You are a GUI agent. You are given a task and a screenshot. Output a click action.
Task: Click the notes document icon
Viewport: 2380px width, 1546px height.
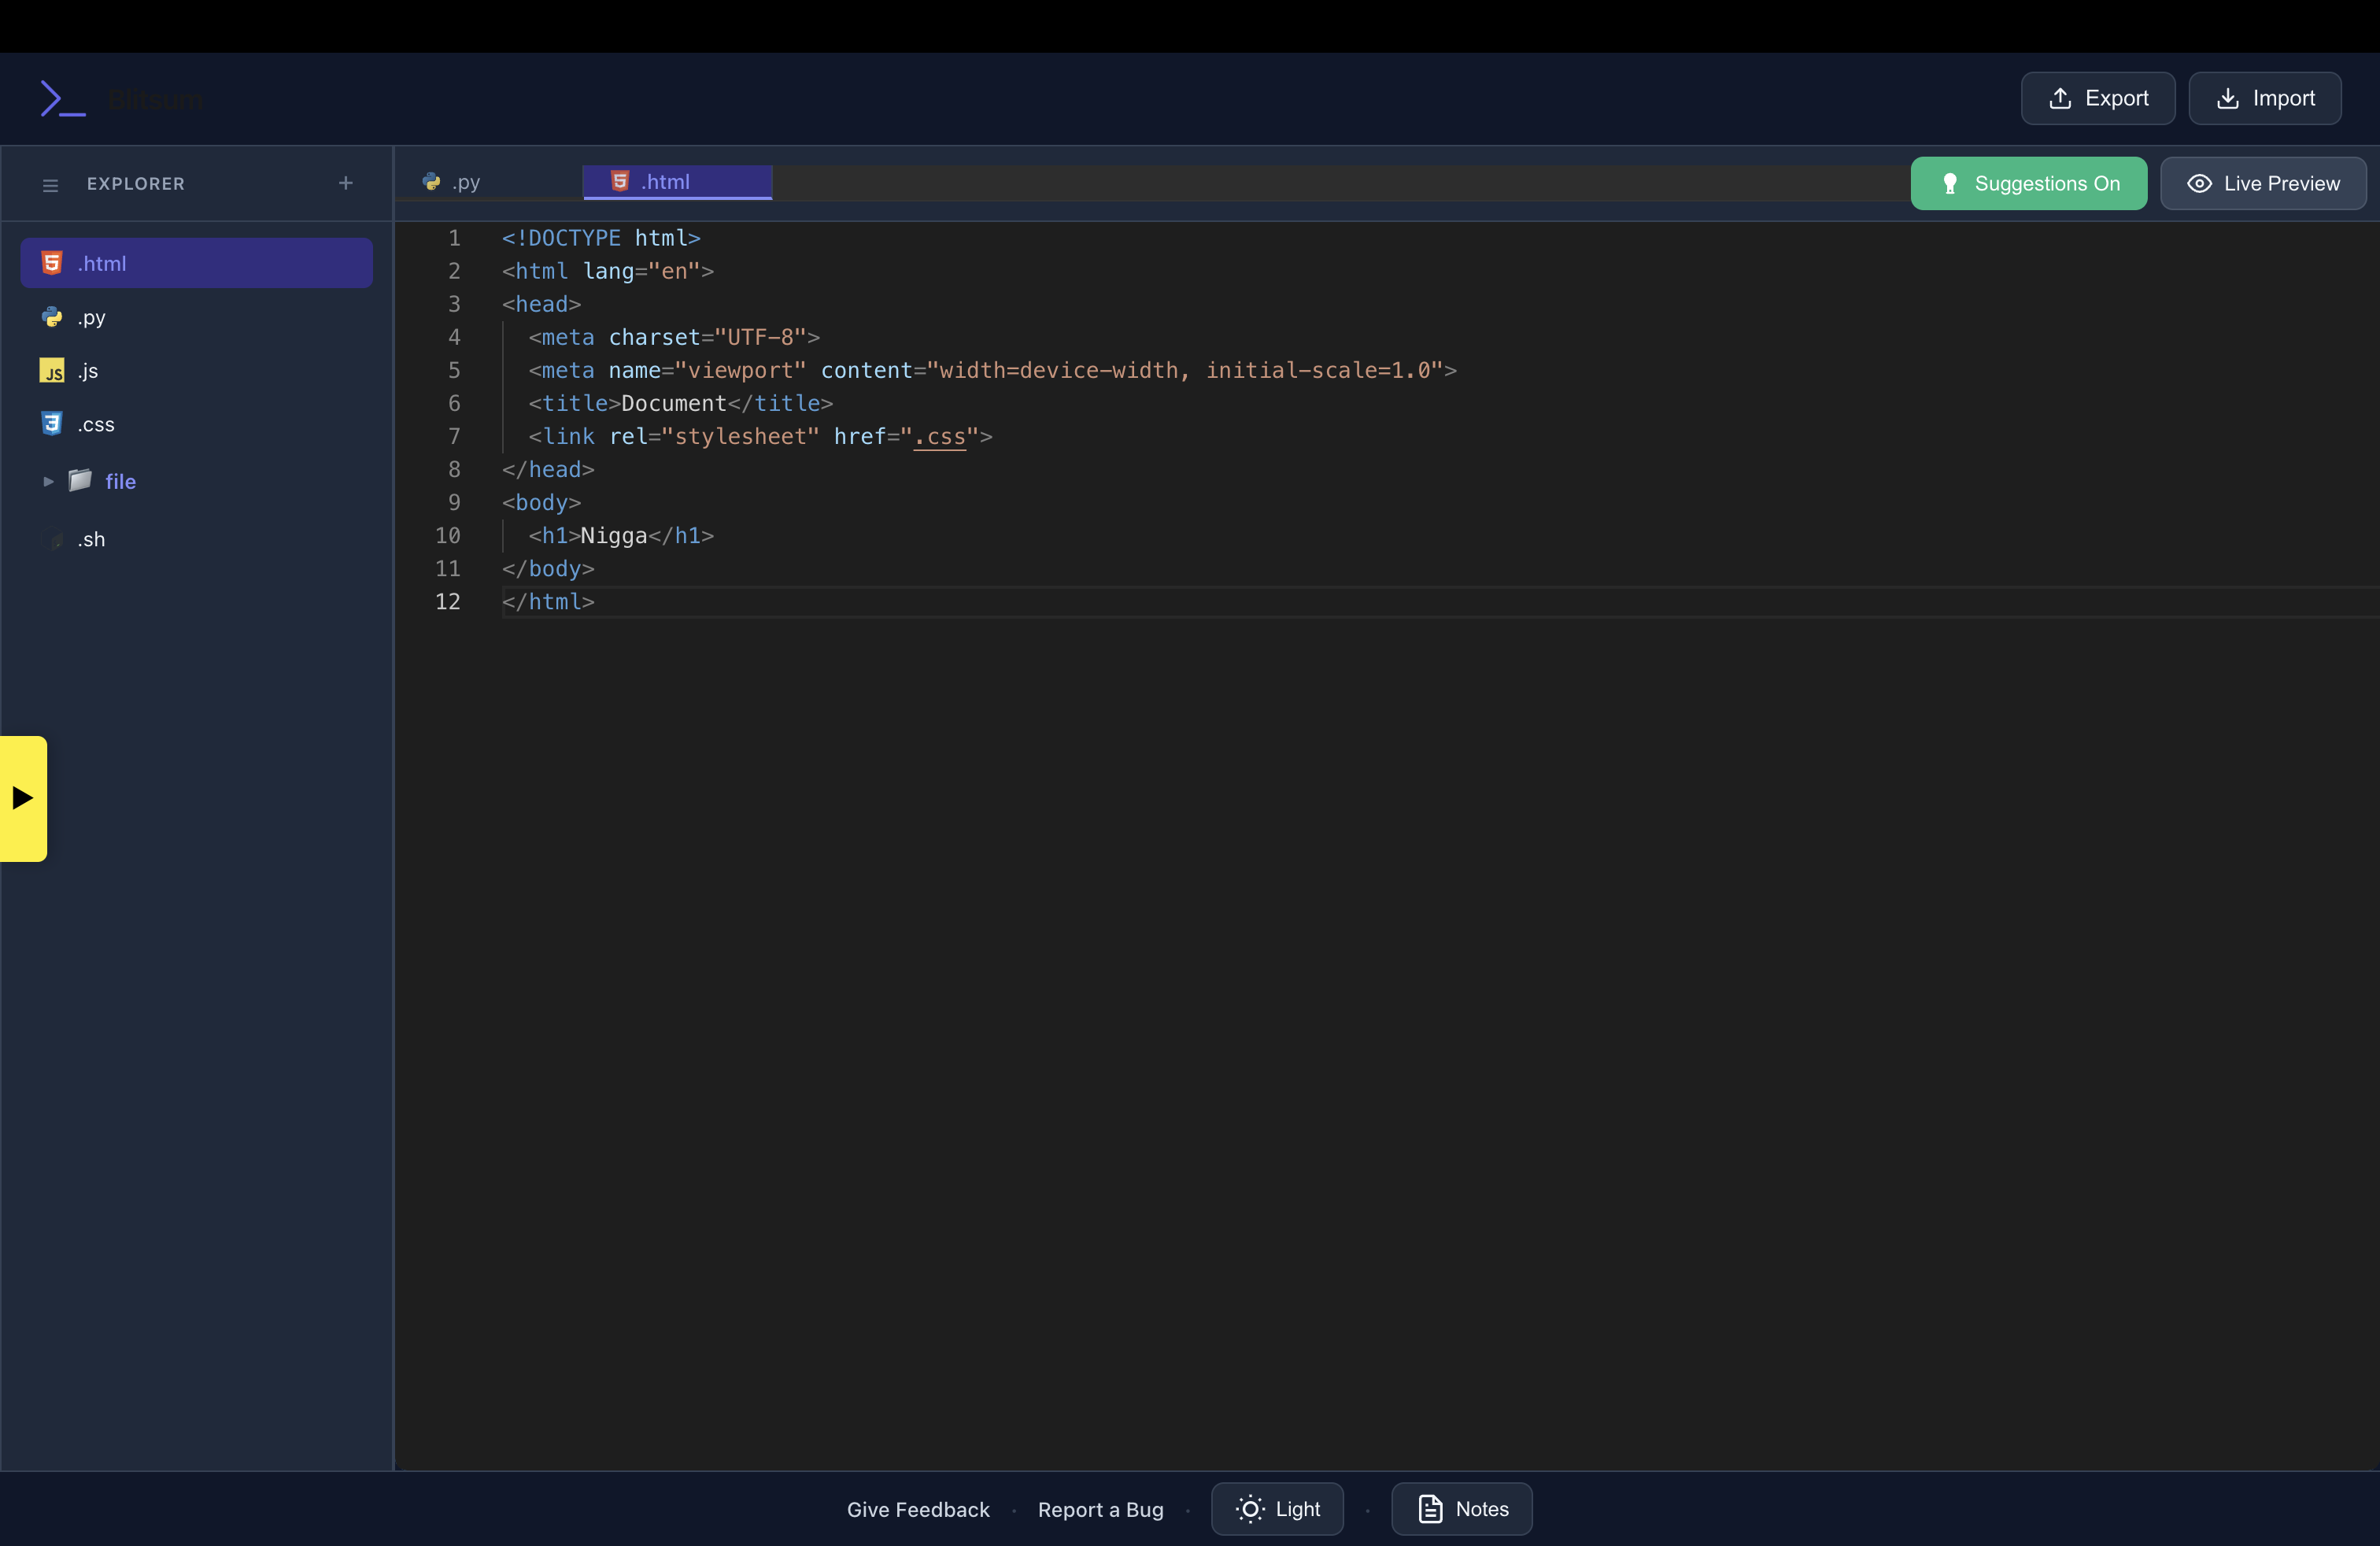click(1430, 1509)
